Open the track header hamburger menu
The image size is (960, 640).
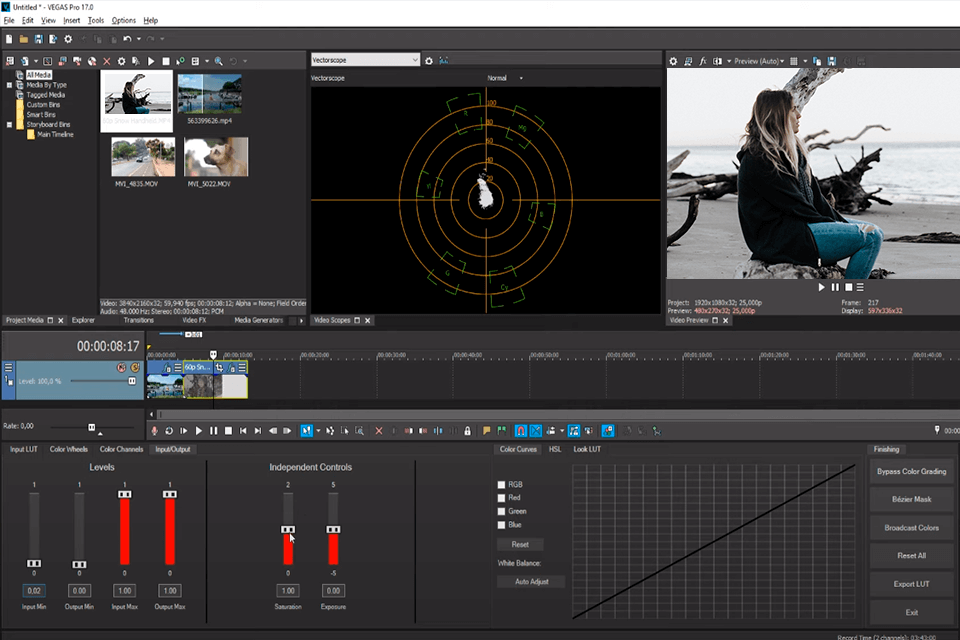coord(9,367)
